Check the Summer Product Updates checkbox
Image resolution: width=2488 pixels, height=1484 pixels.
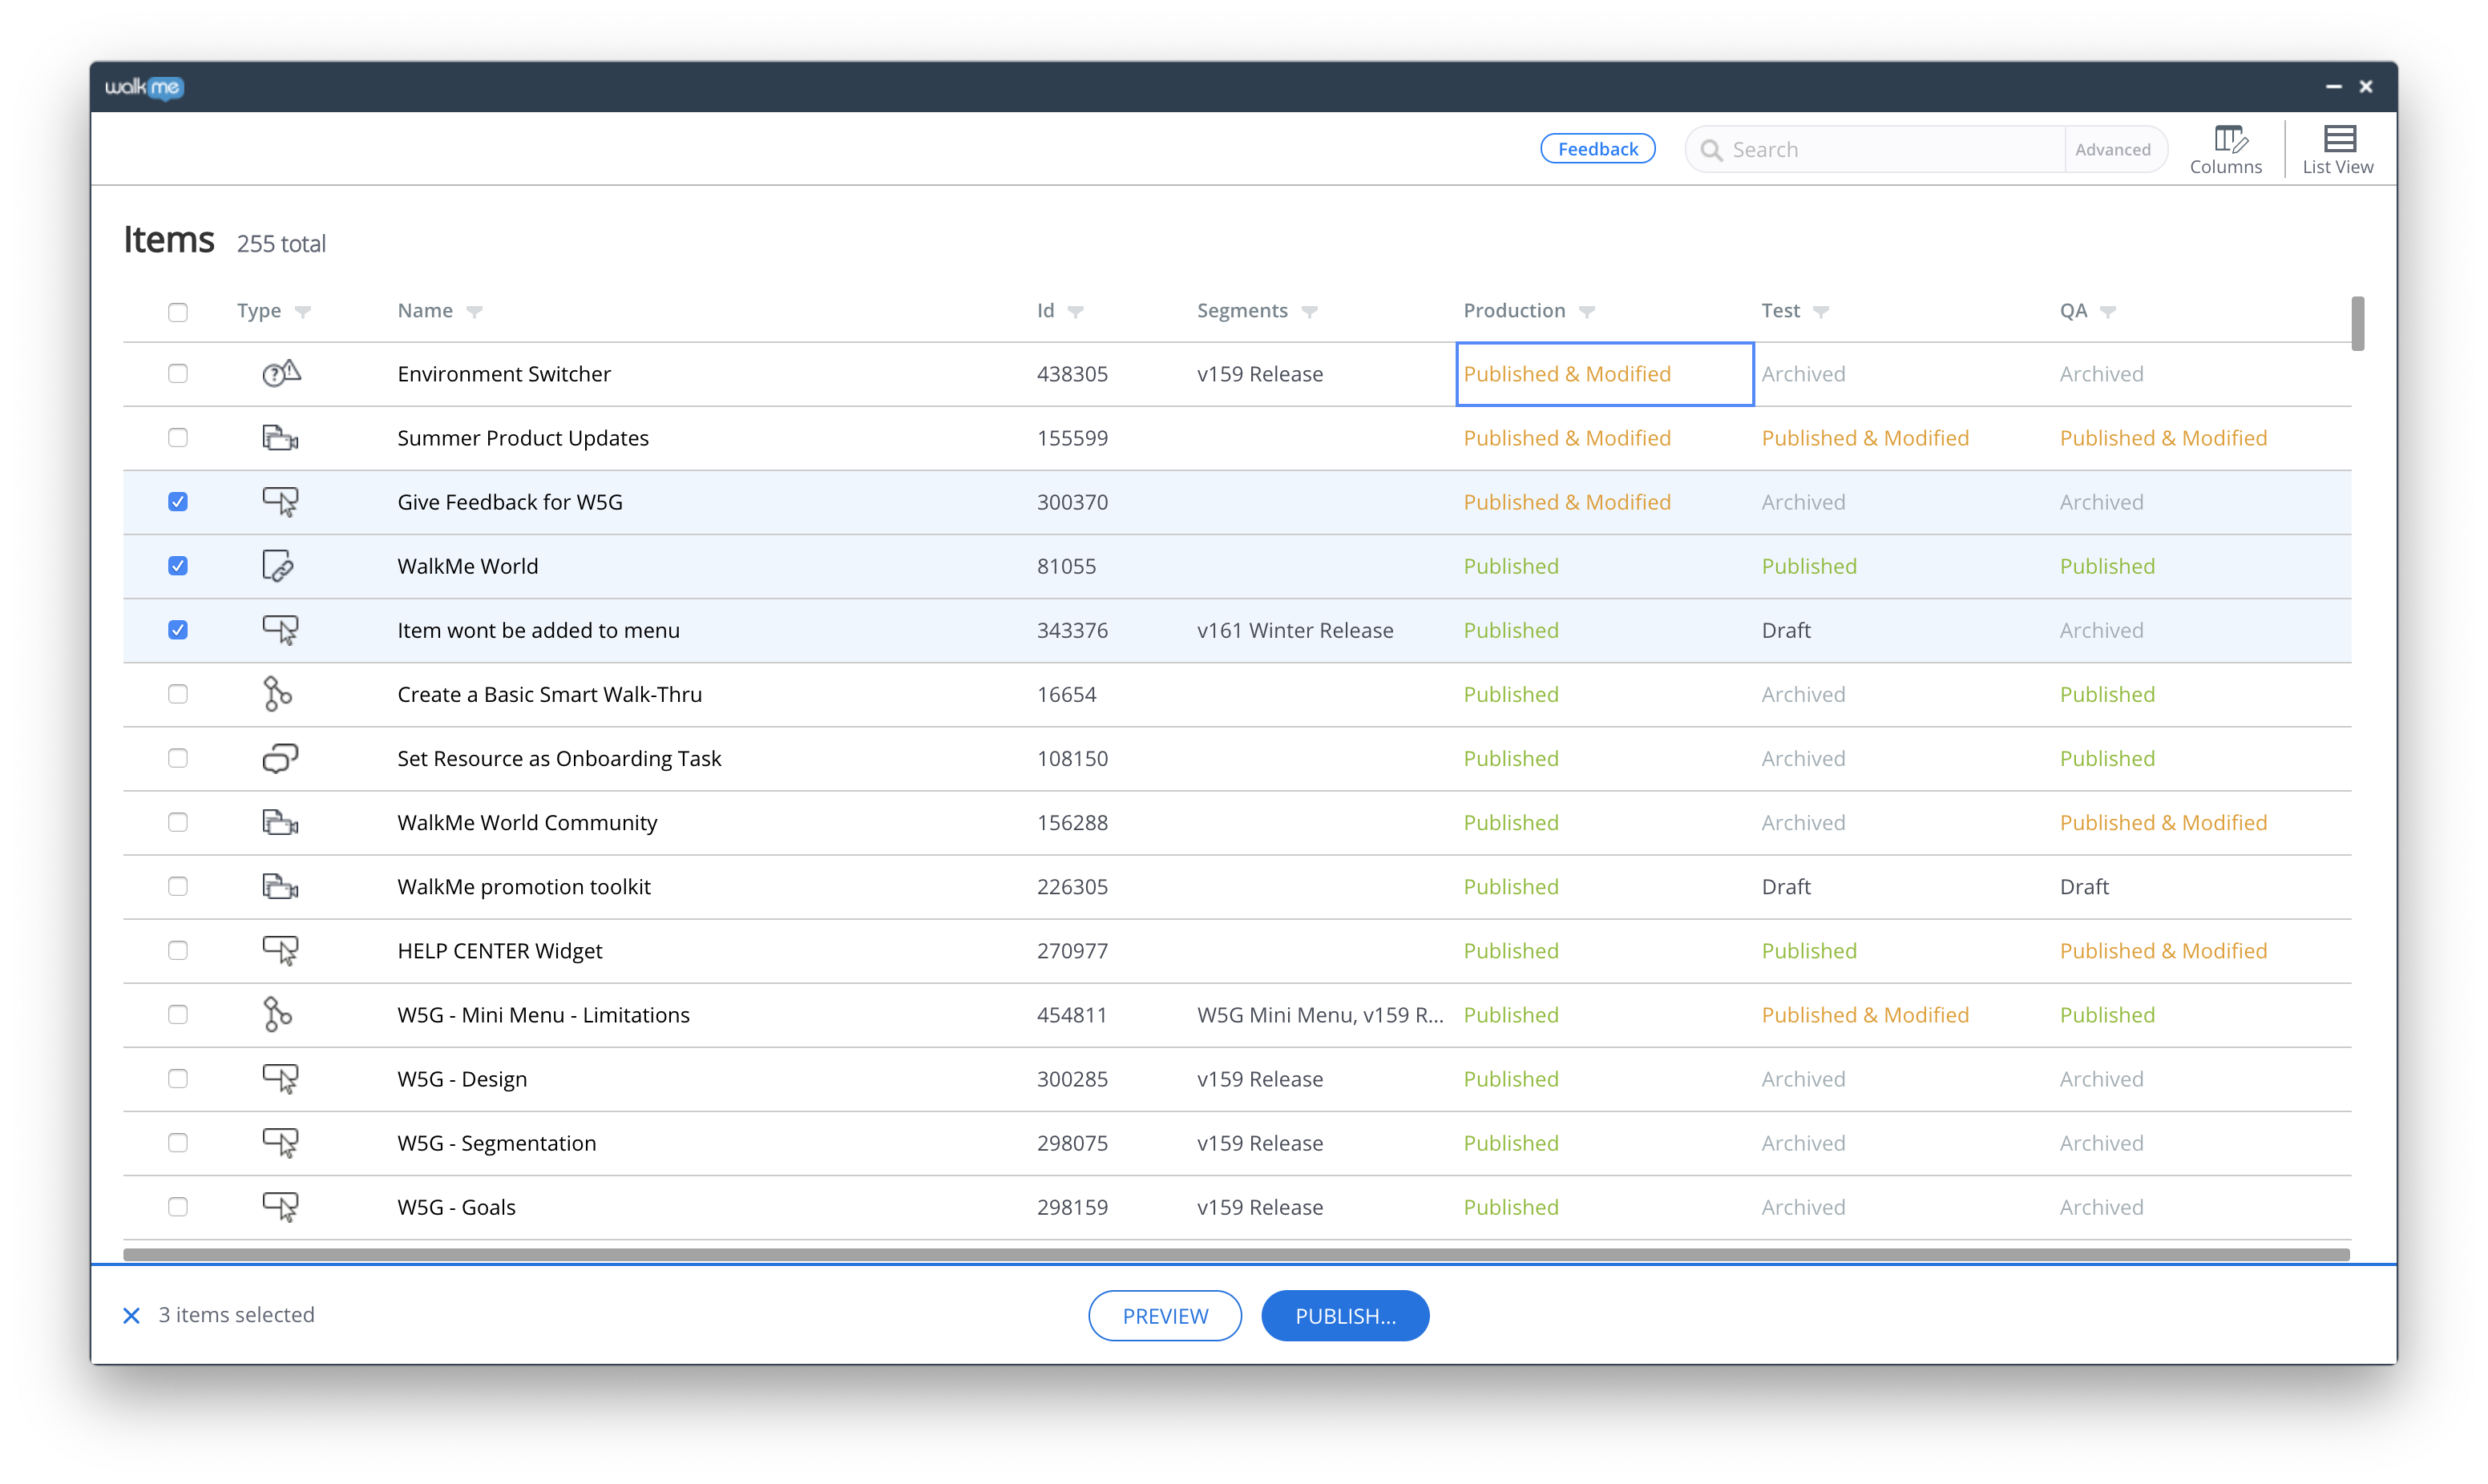(178, 438)
